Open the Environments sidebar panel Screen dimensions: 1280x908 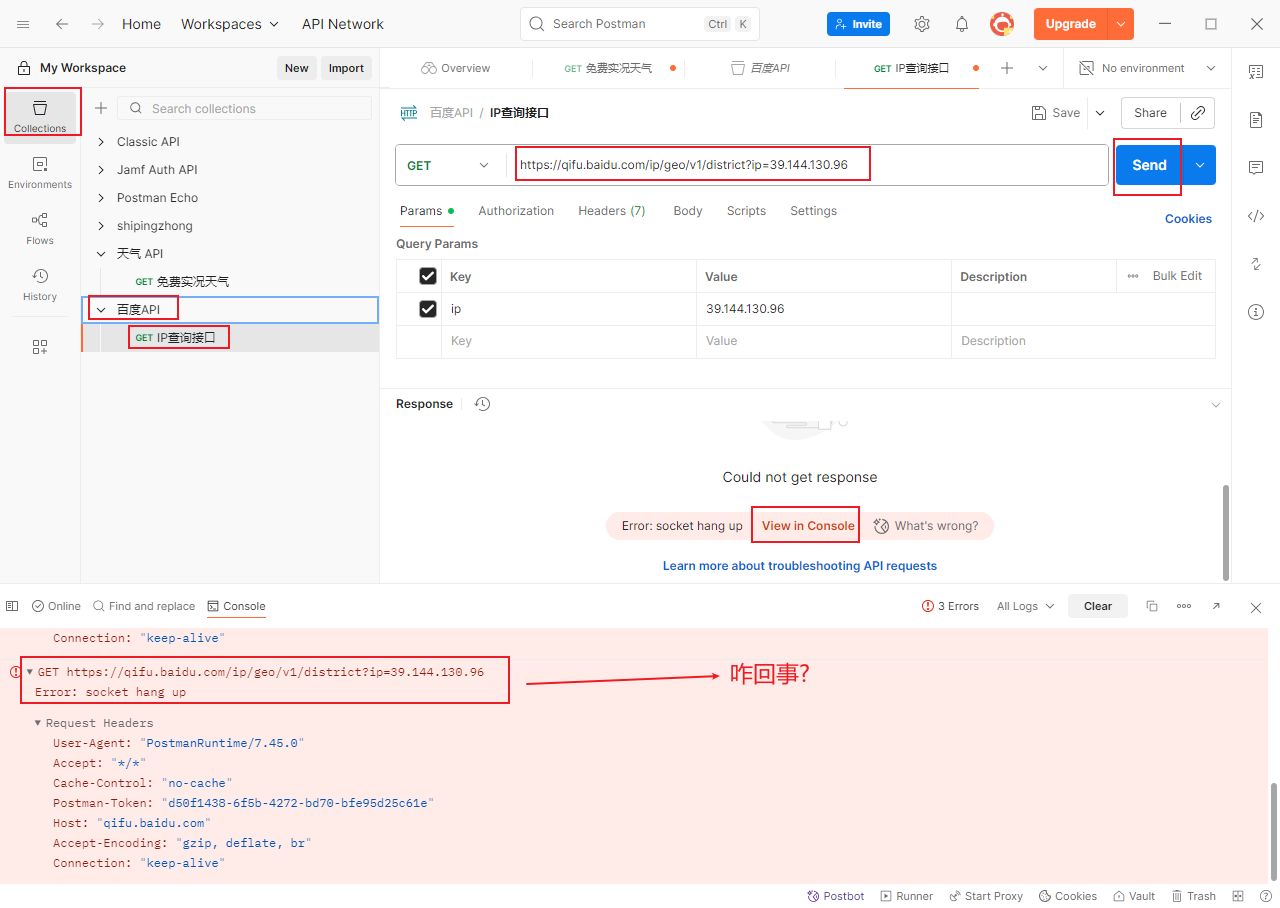point(40,172)
